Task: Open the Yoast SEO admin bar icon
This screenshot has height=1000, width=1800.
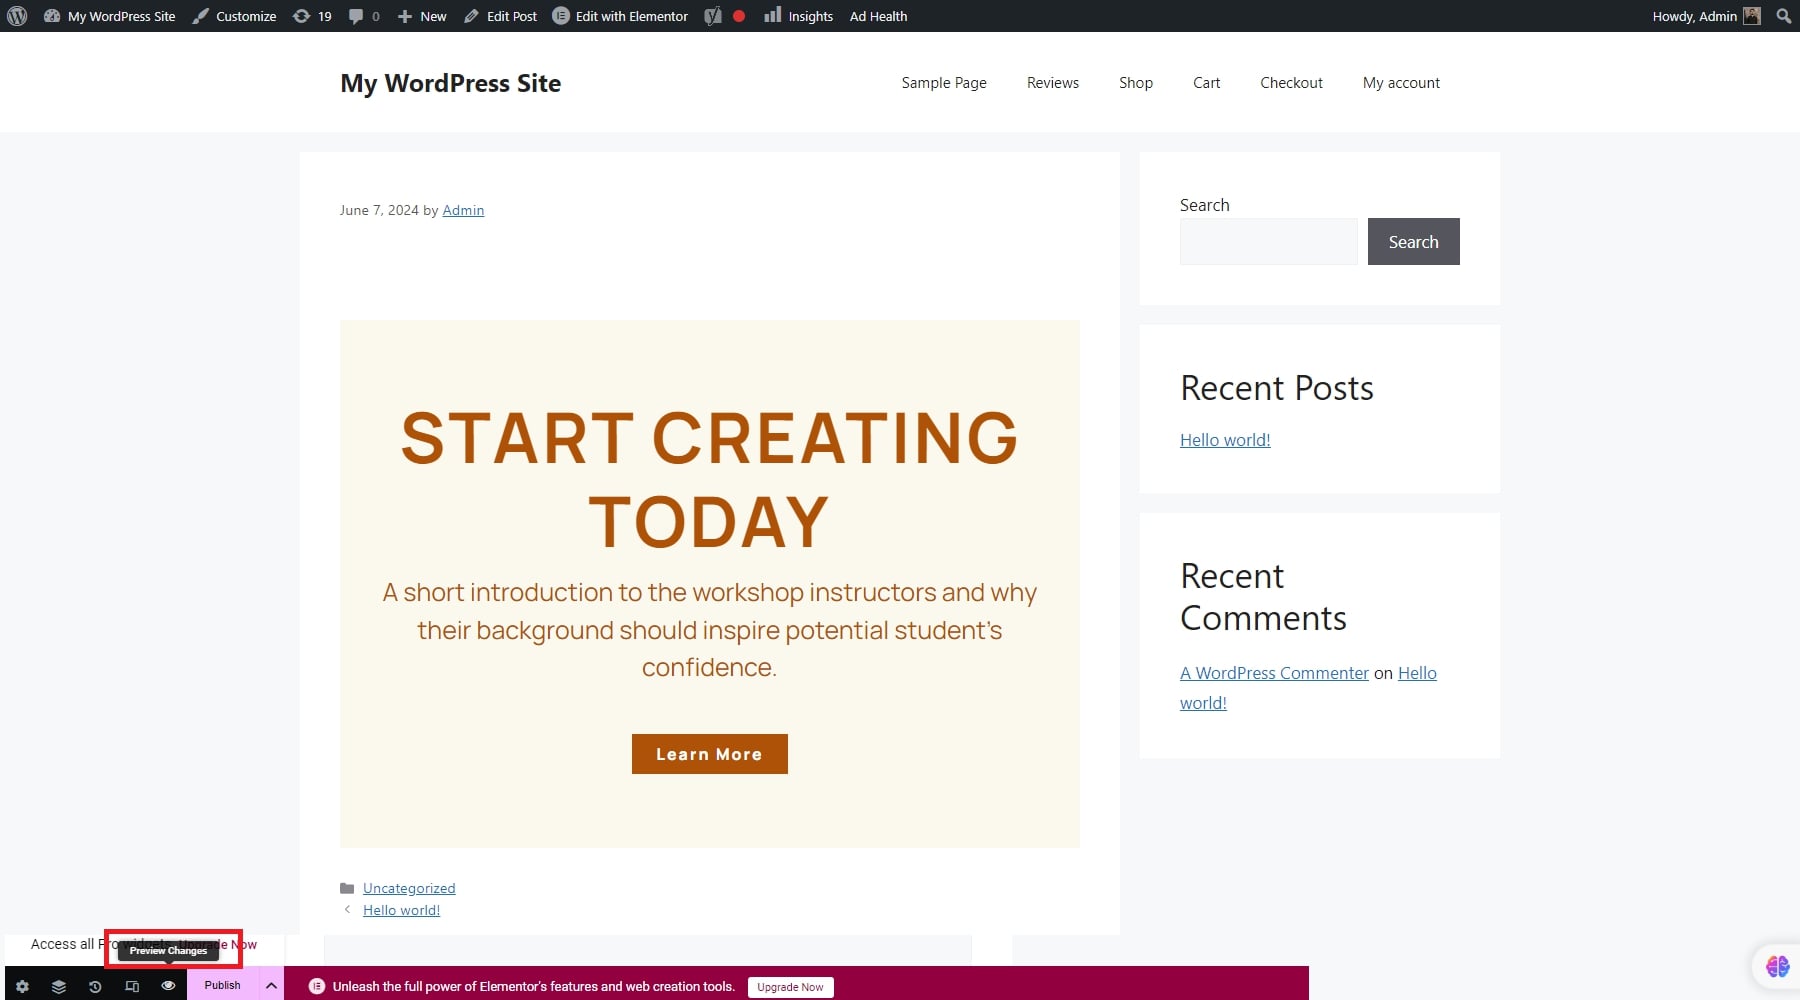Action: pyautogui.click(x=713, y=16)
